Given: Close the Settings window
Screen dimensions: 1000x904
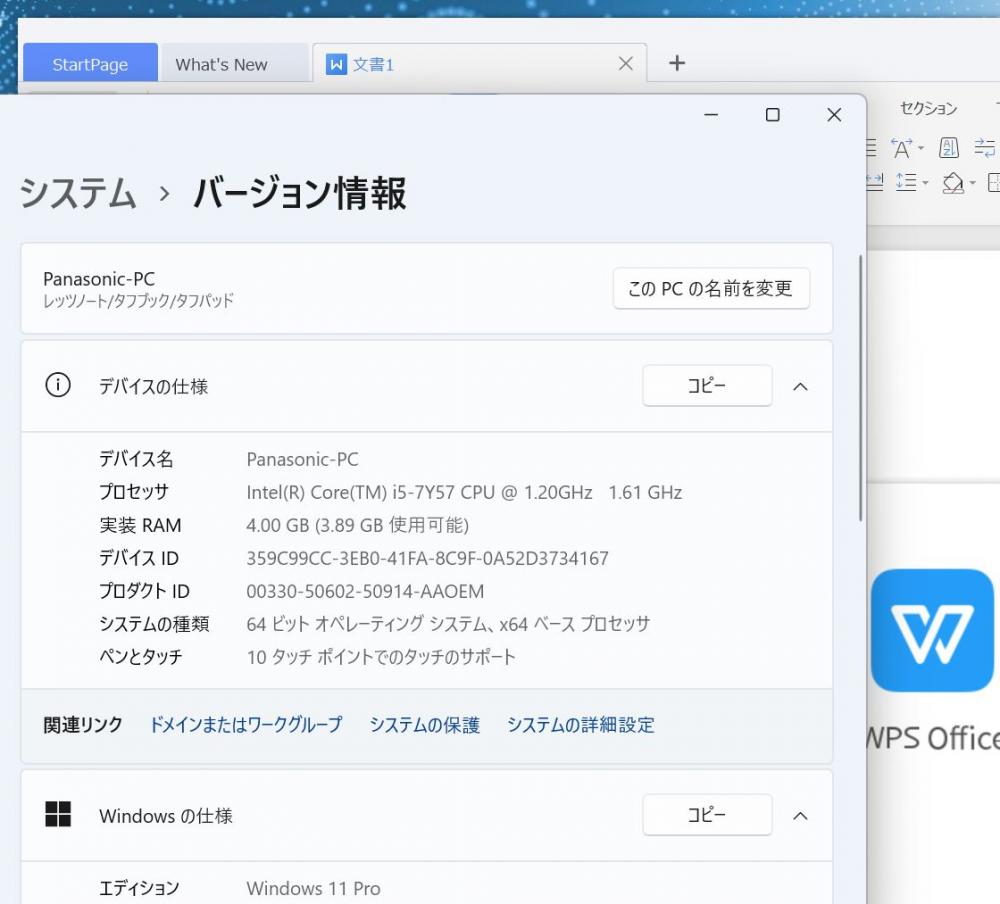Looking at the screenshot, I should [834, 115].
